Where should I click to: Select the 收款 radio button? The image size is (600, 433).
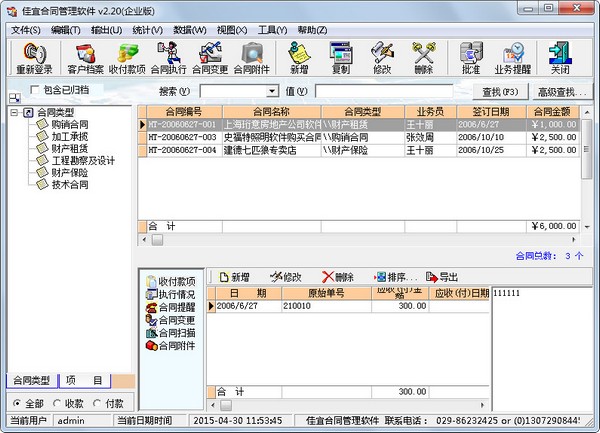pos(57,403)
